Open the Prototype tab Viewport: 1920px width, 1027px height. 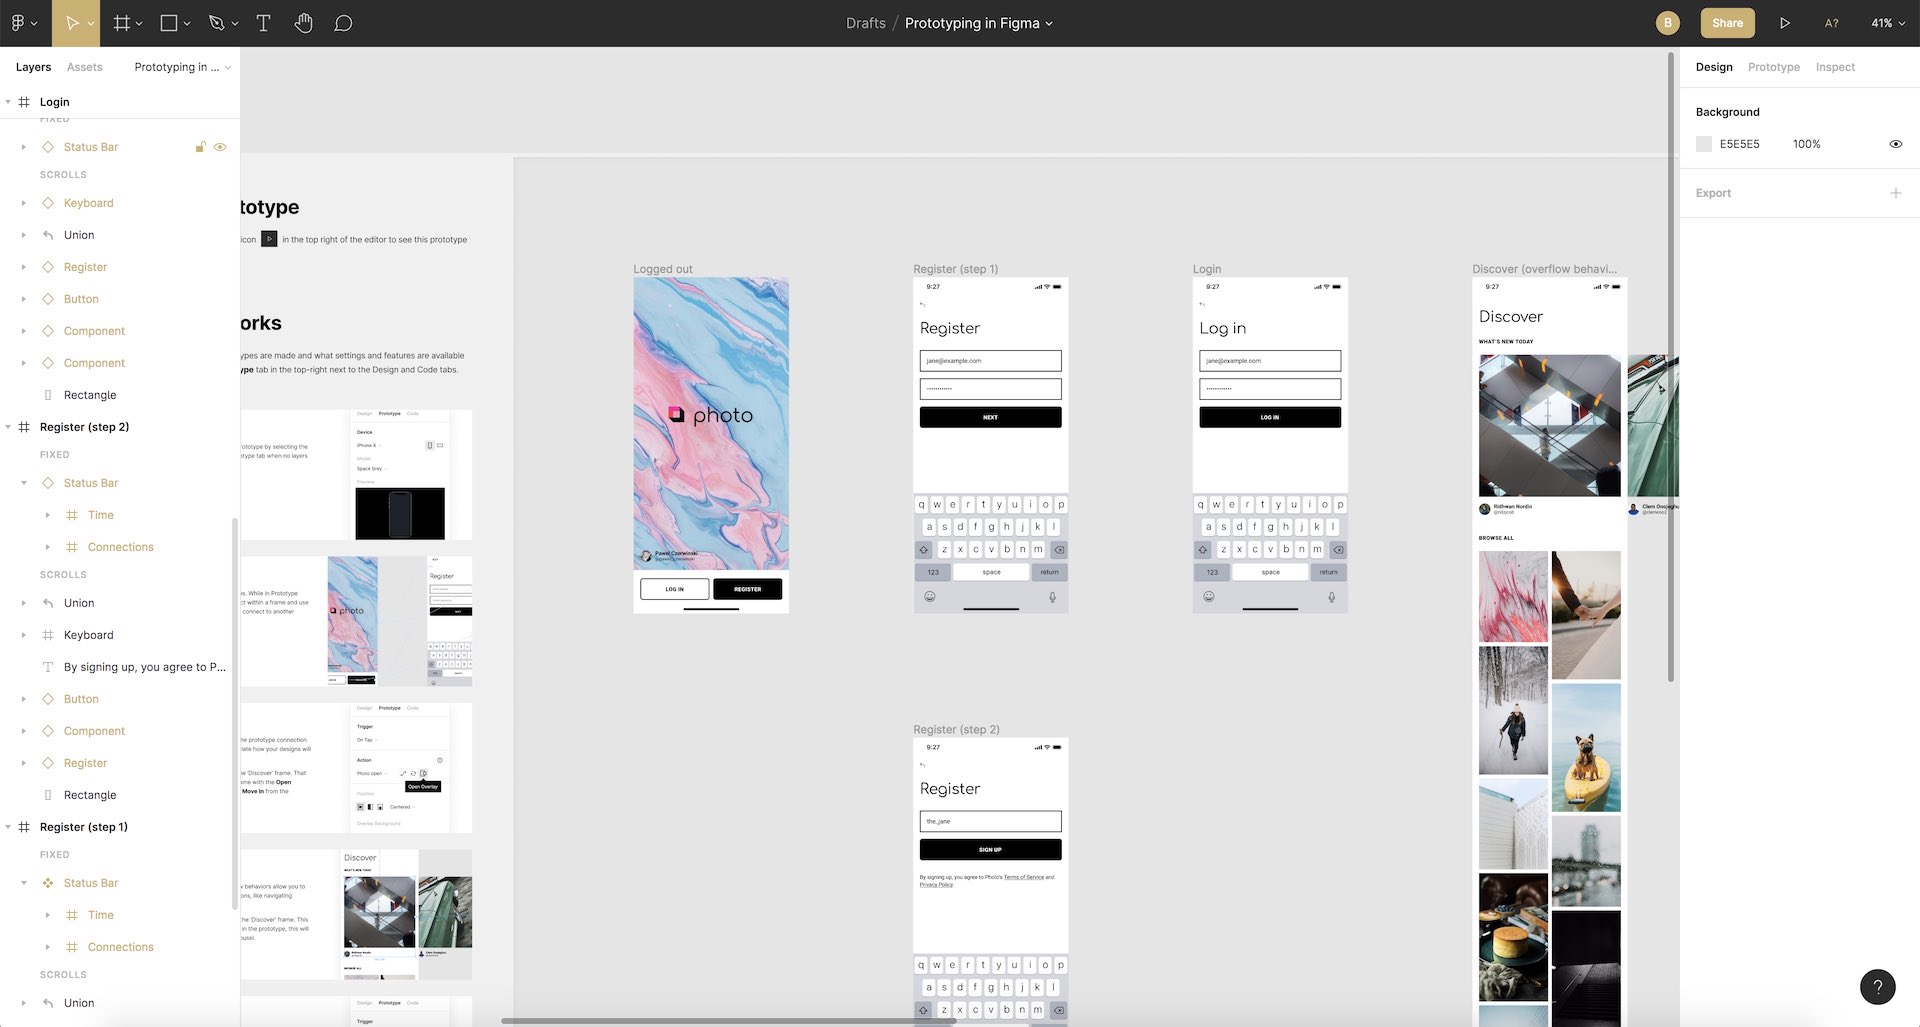pyautogui.click(x=1774, y=67)
